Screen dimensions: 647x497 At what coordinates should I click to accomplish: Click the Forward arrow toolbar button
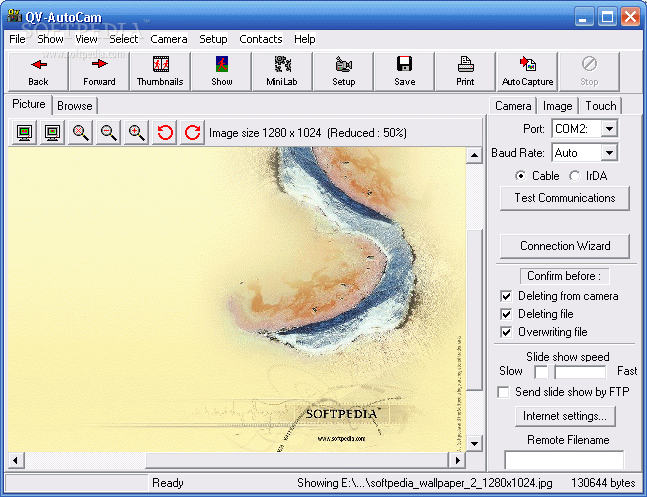tap(99, 71)
